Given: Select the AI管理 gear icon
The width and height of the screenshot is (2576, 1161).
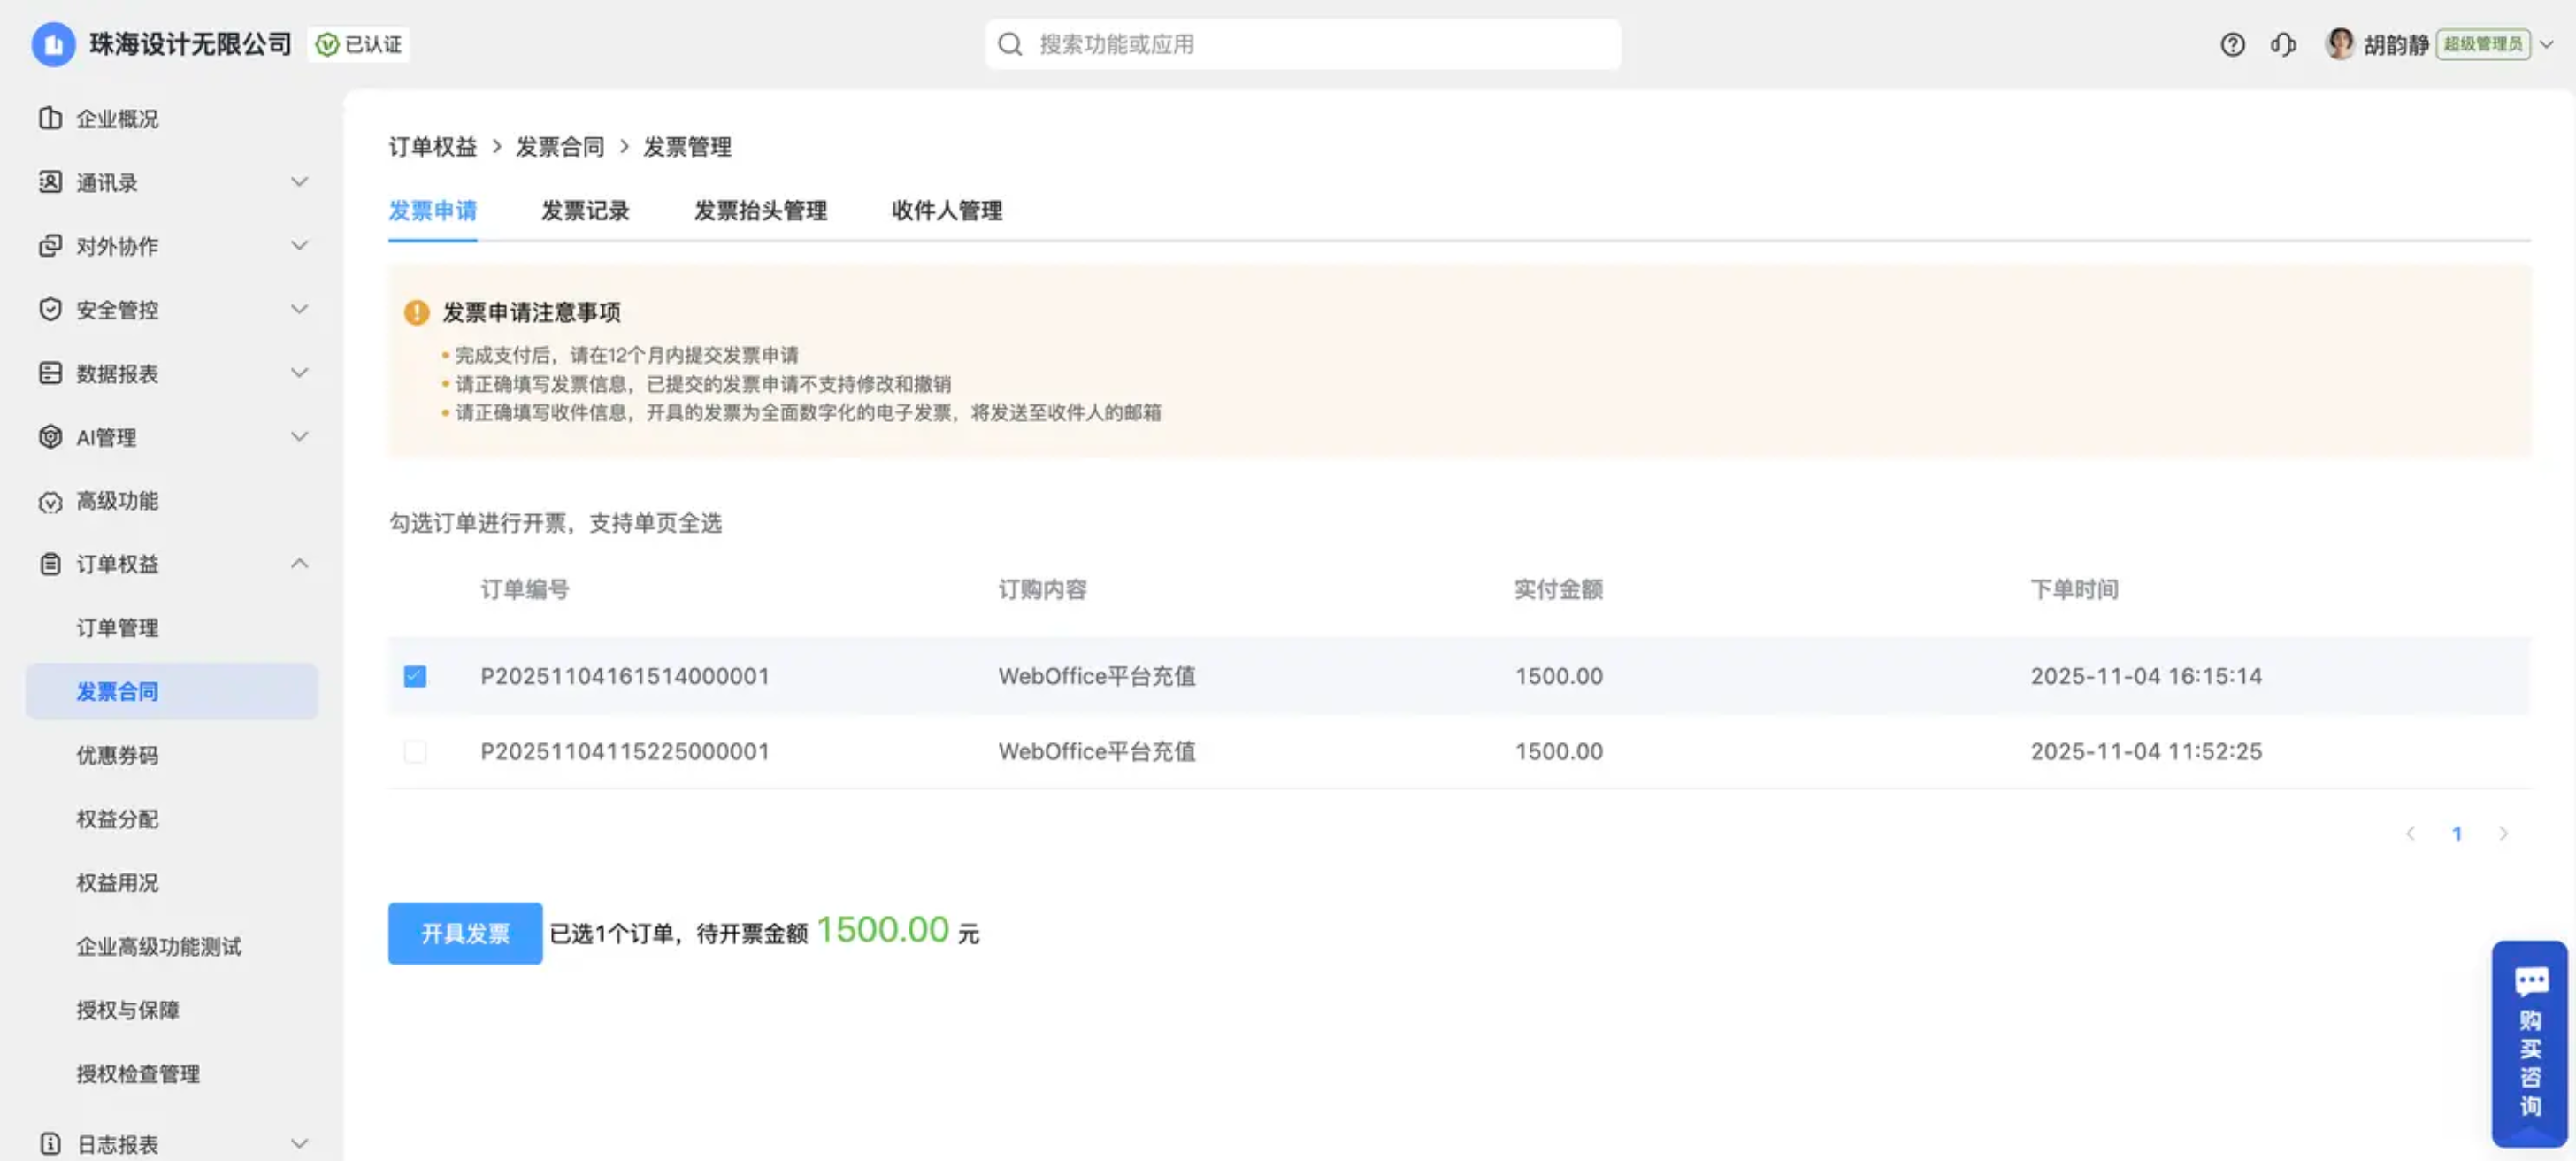Looking at the screenshot, I should [51, 436].
